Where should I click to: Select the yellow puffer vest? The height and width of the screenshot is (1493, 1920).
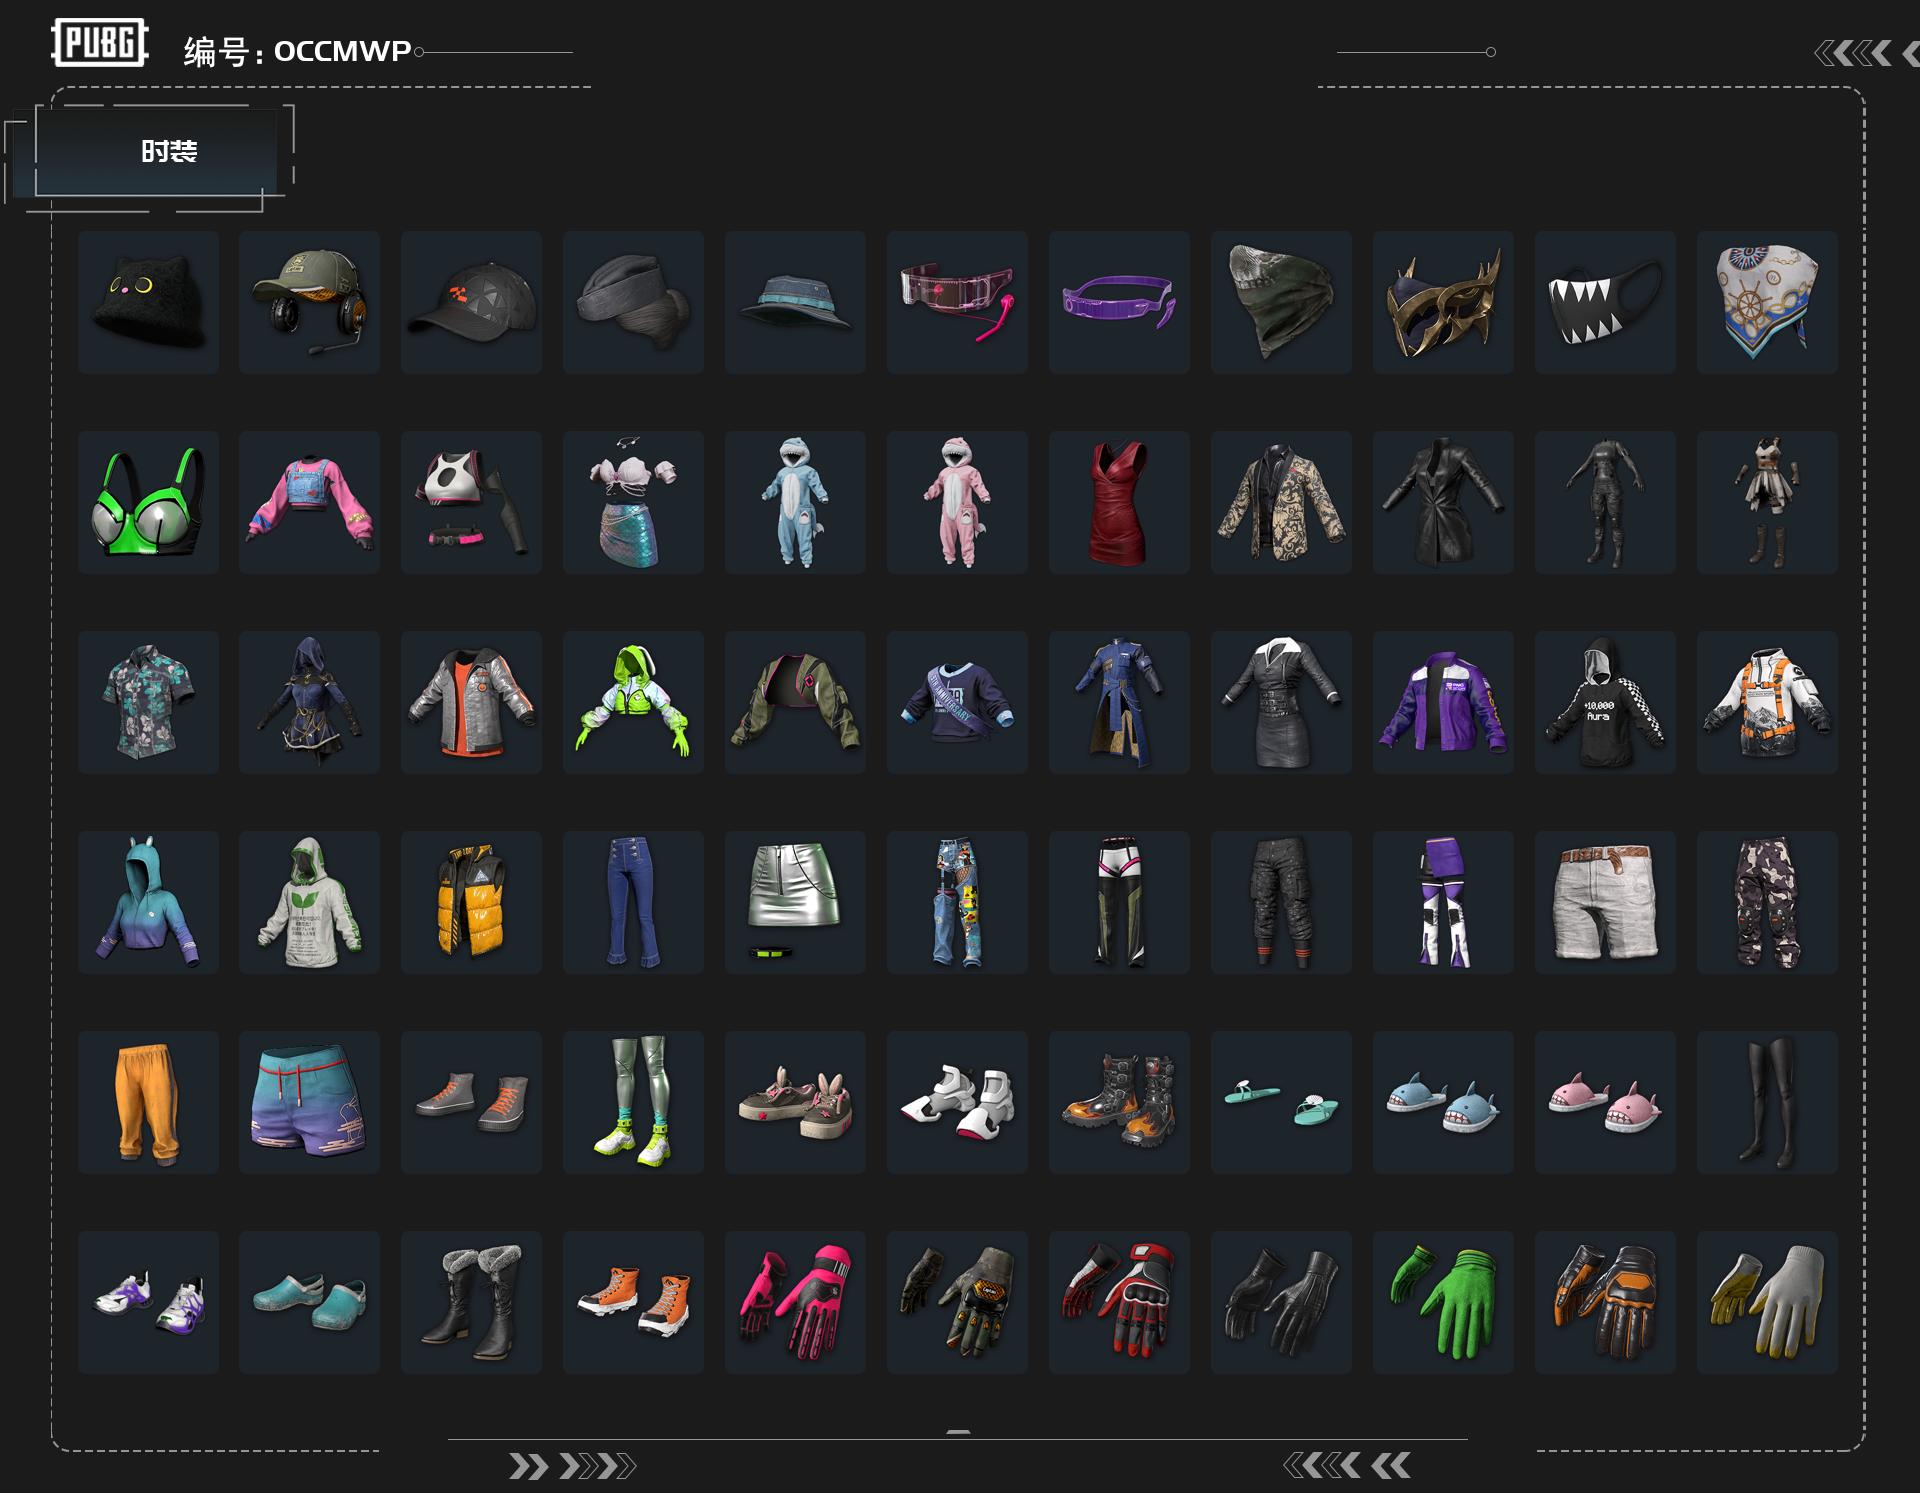point(472,902)
